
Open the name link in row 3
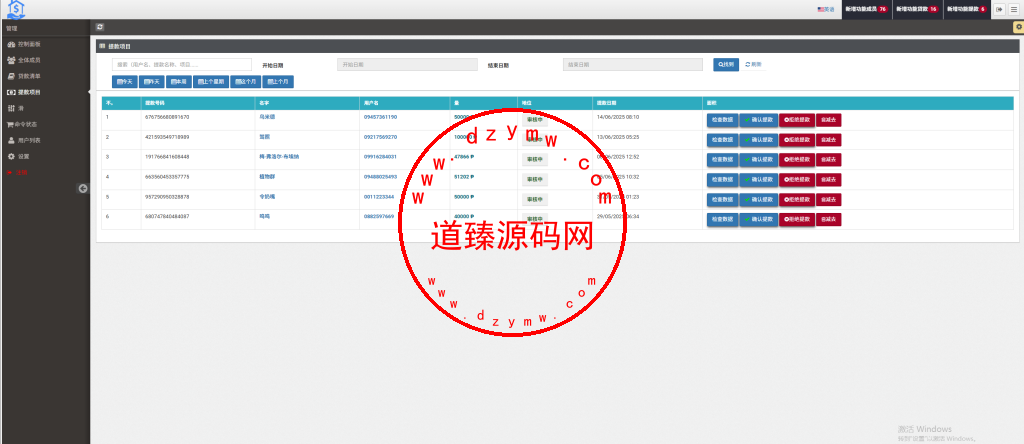tap(279, 157)
